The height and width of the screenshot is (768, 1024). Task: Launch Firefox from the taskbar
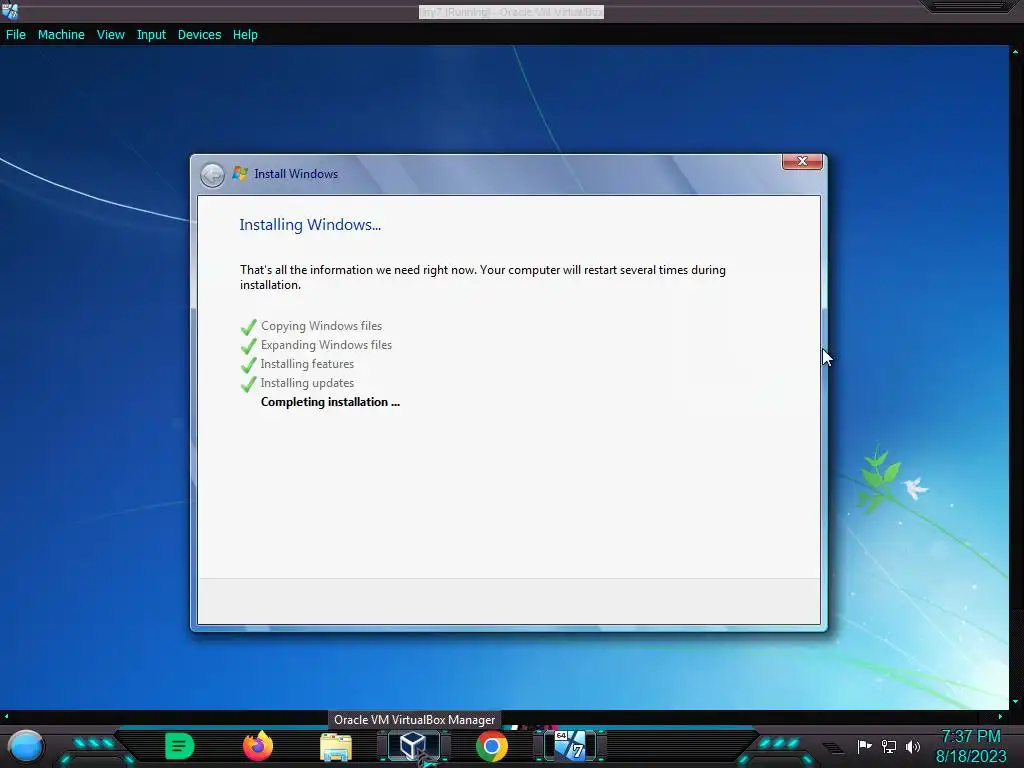[x=257, y=746]
